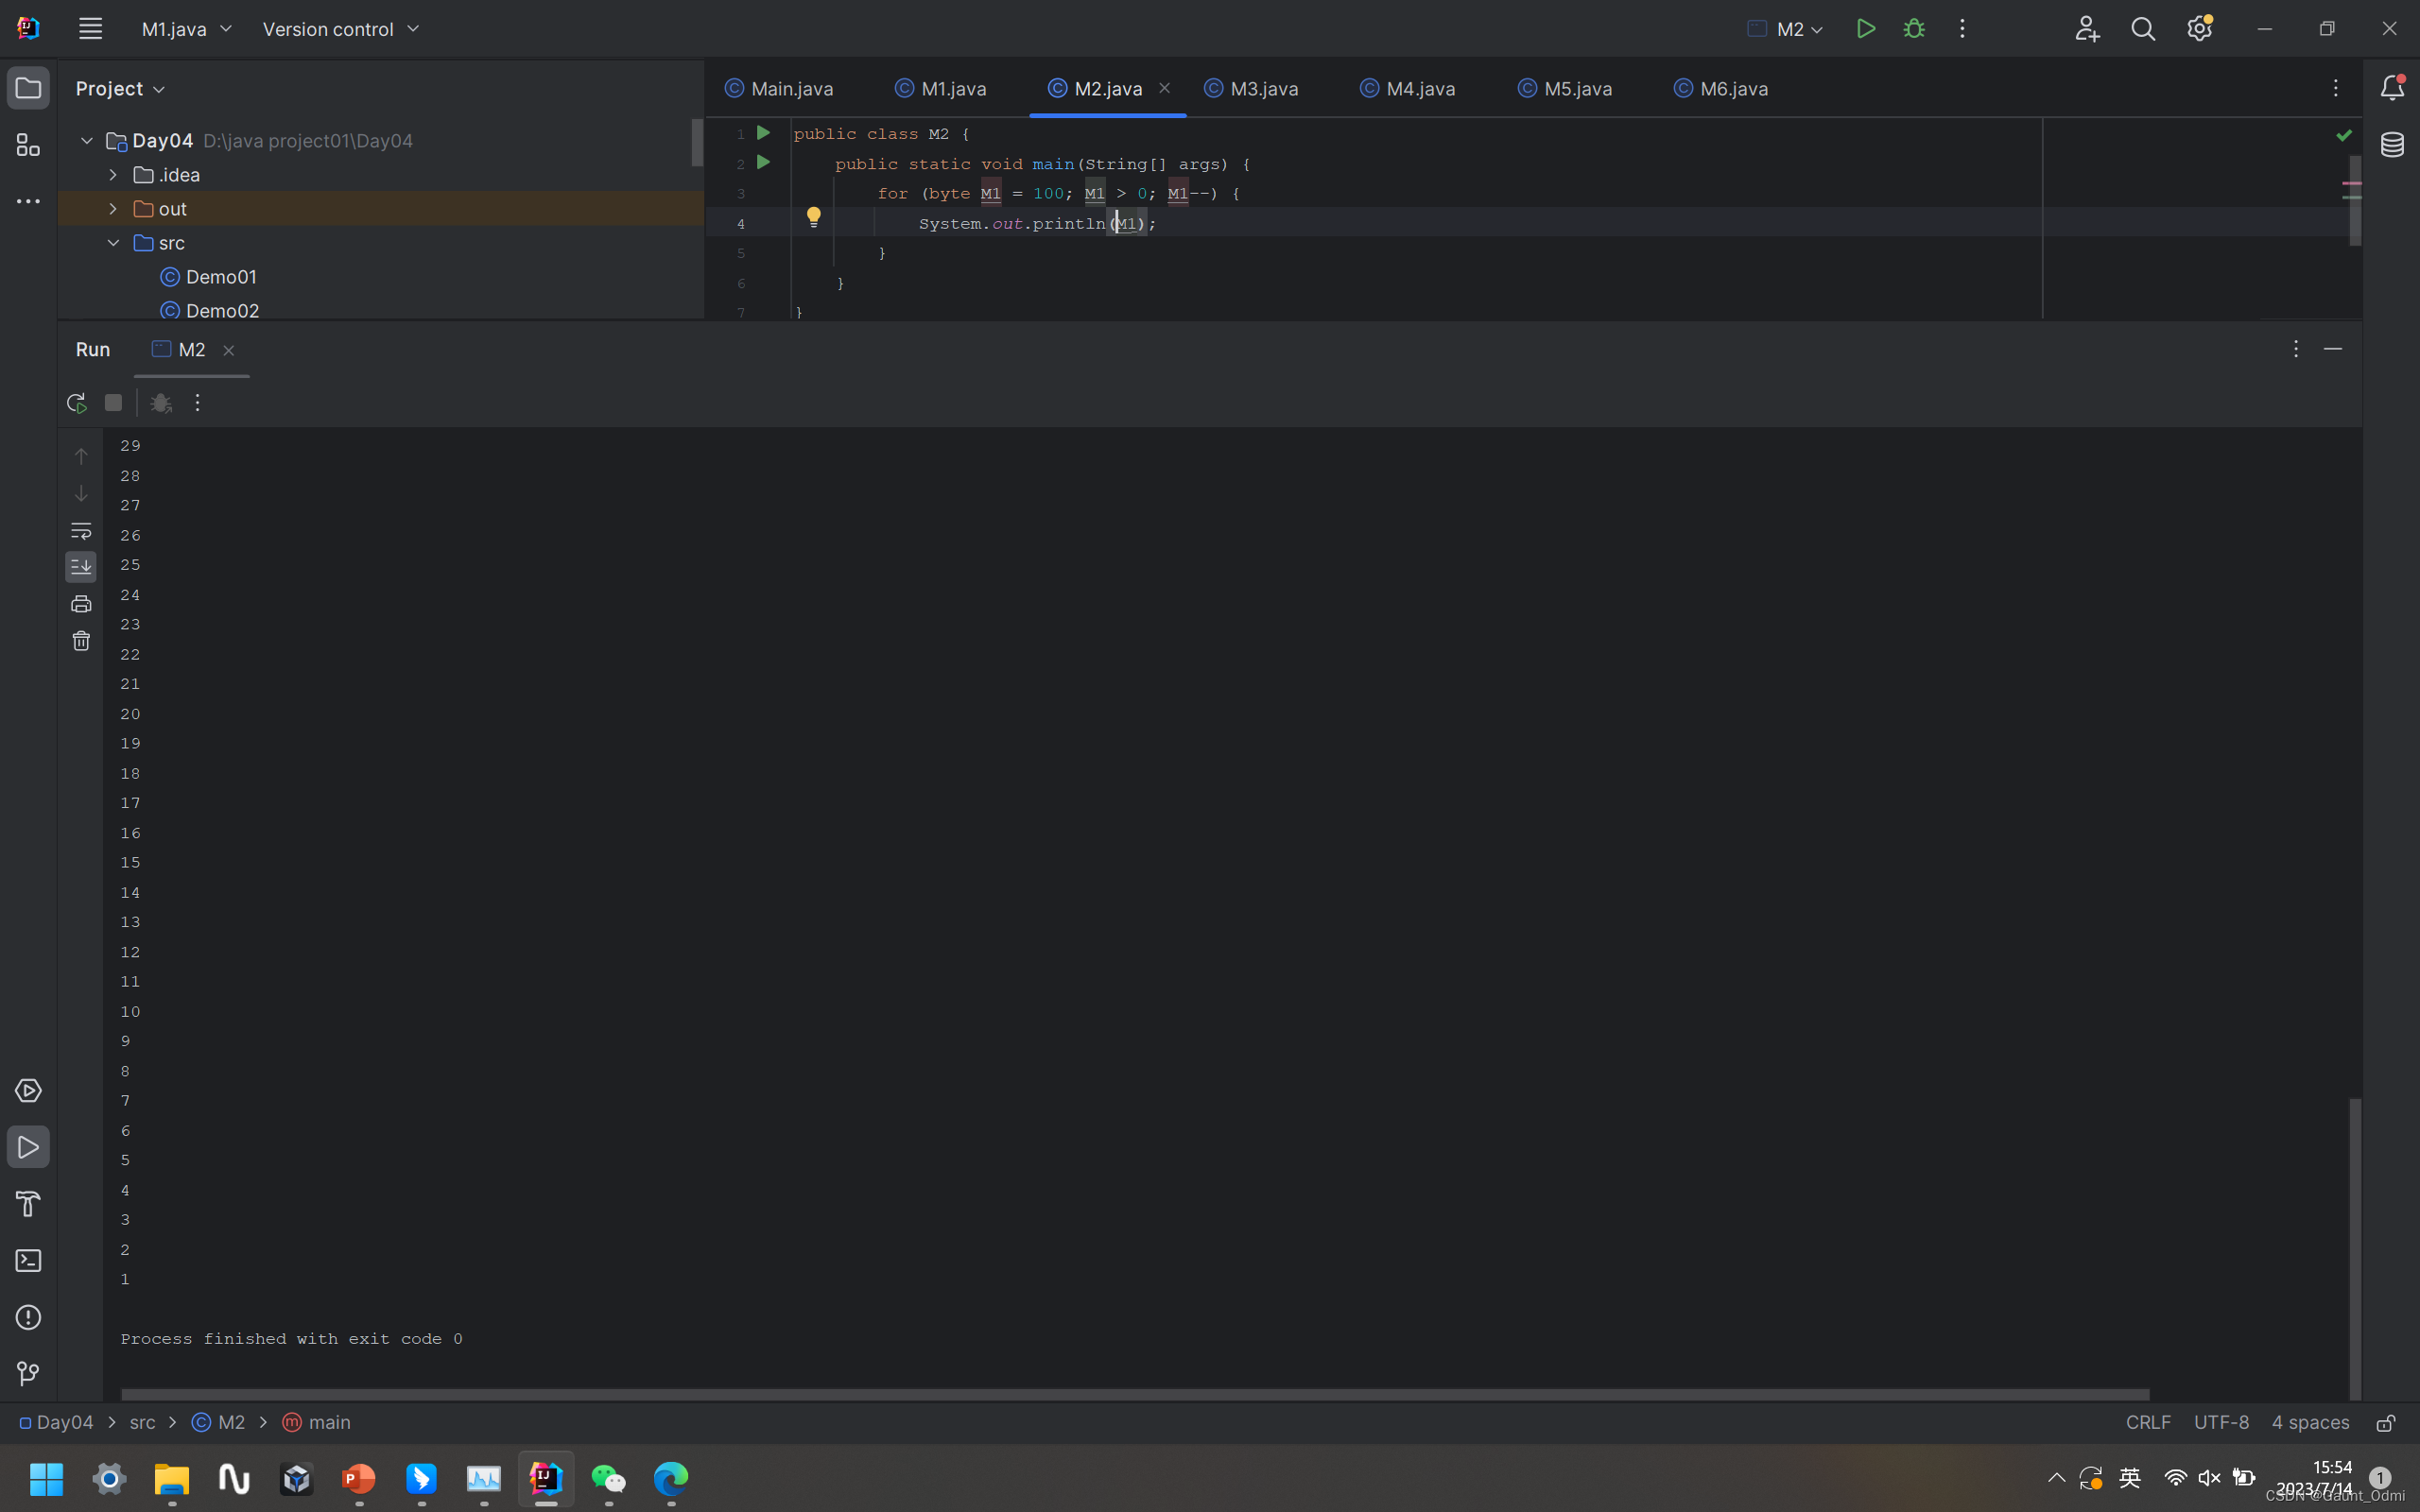
Task: Open the Services tool window
Action: [28, 1090]
